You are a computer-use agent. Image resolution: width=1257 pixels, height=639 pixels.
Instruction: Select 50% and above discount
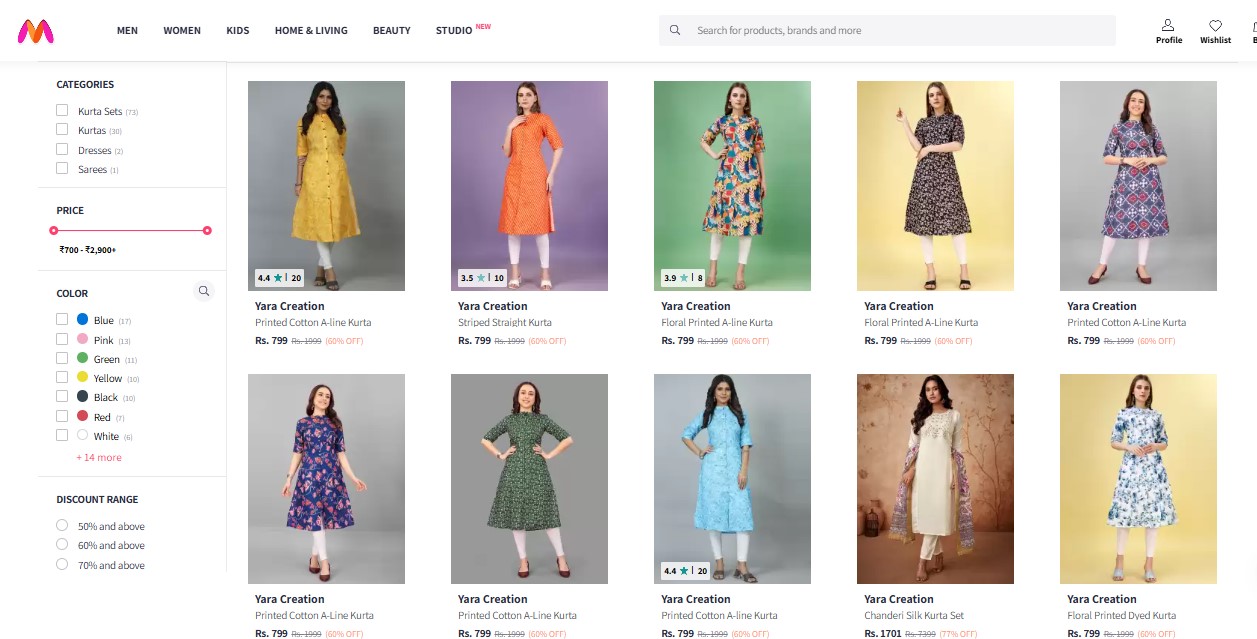tap(62, 526)
